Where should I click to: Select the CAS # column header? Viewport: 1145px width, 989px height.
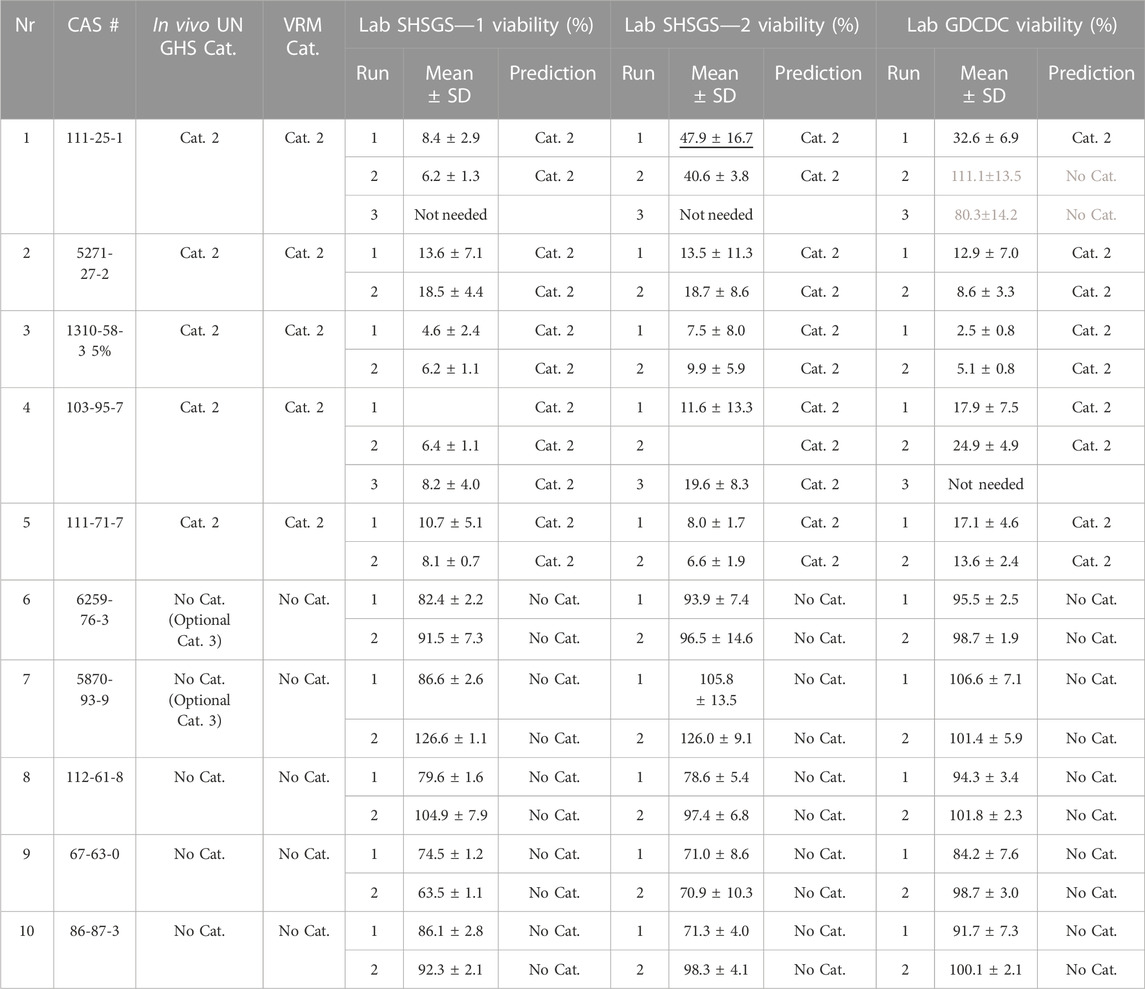coord(93,26)
